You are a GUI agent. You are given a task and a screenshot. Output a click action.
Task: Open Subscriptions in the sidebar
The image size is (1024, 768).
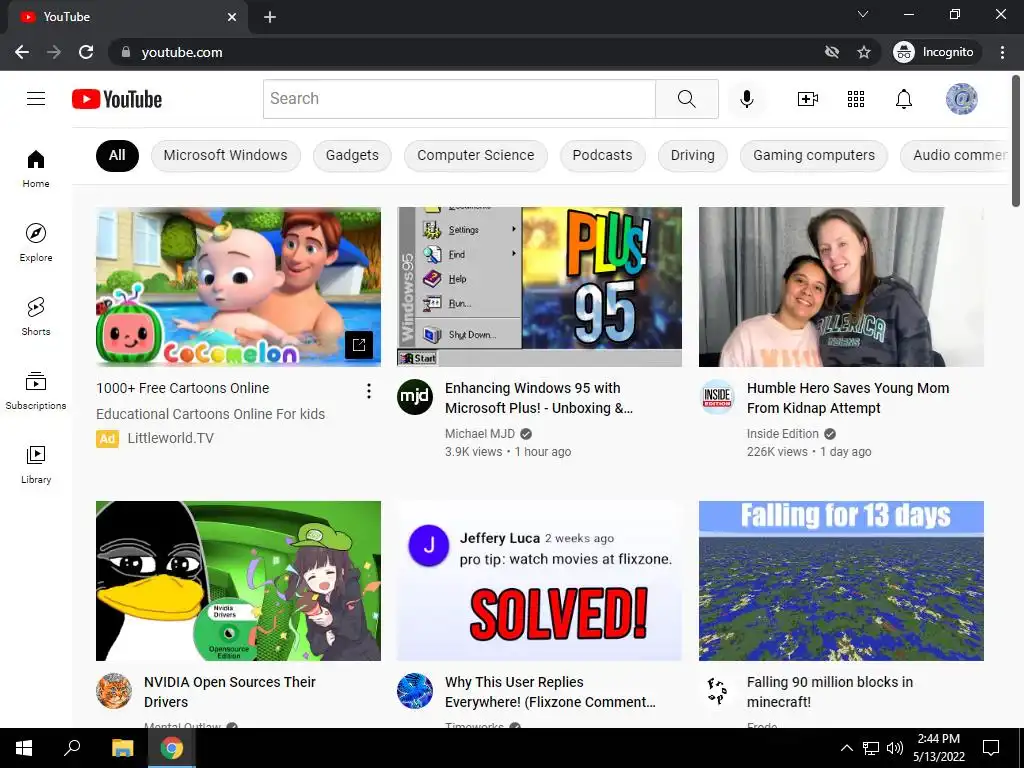click(36, 391)
